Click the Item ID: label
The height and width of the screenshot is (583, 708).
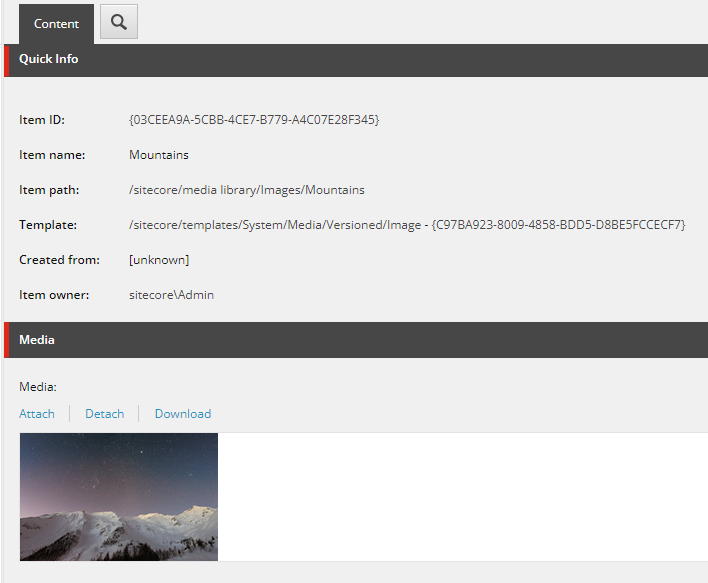click(x=42, y=120)
